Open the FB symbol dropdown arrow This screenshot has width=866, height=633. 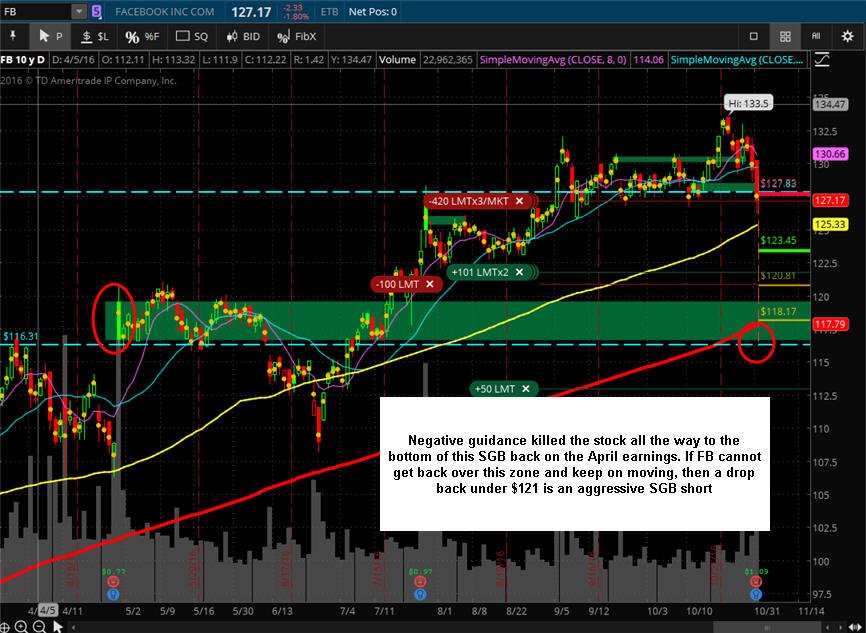coord(79,11)
